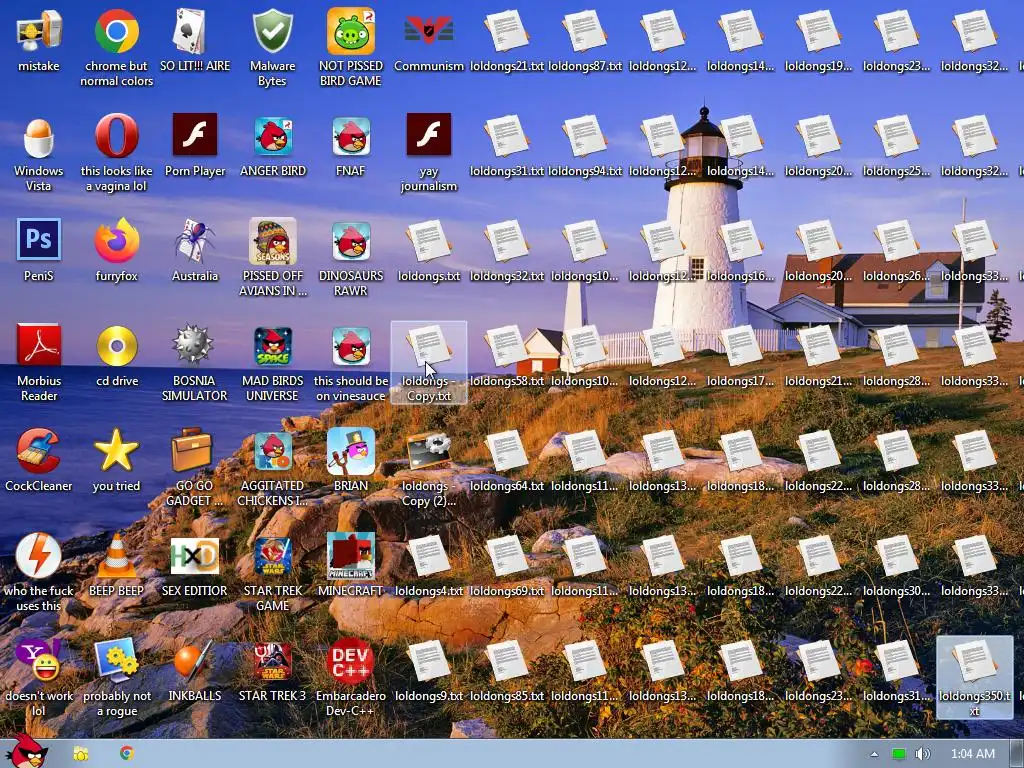Click the green tray status icon
1024x768 pixels.
(x=899, y=754)
